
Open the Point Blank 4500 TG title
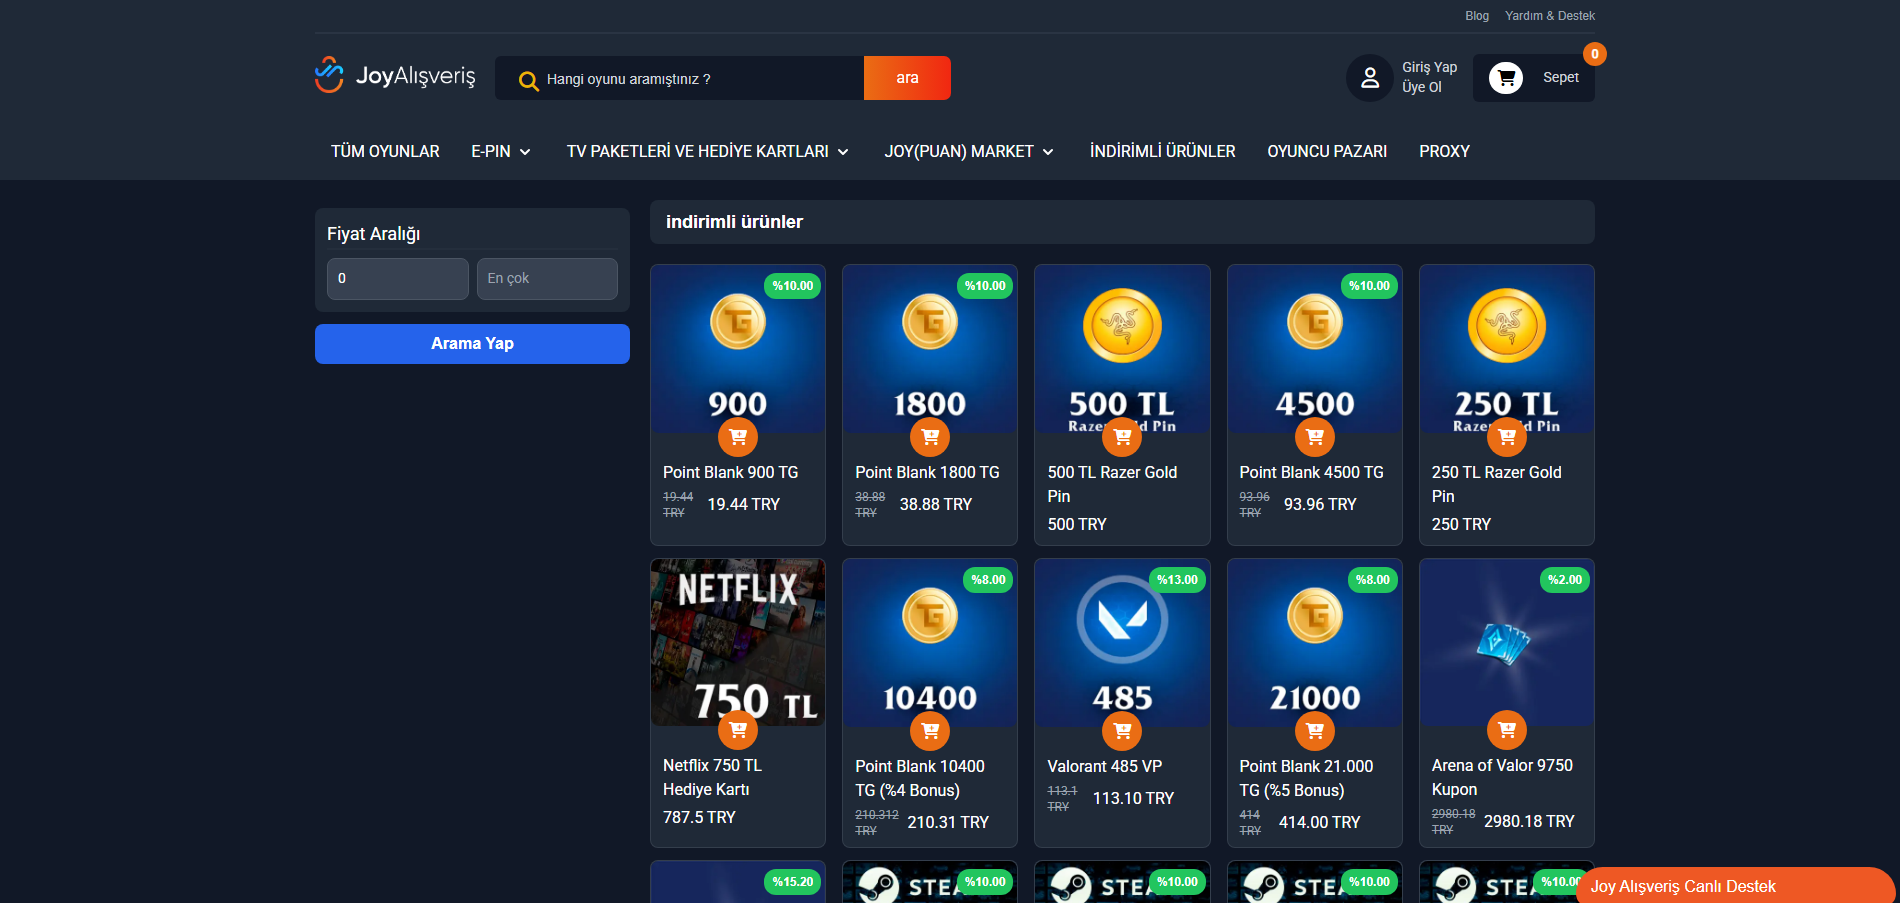point(1312,472)
